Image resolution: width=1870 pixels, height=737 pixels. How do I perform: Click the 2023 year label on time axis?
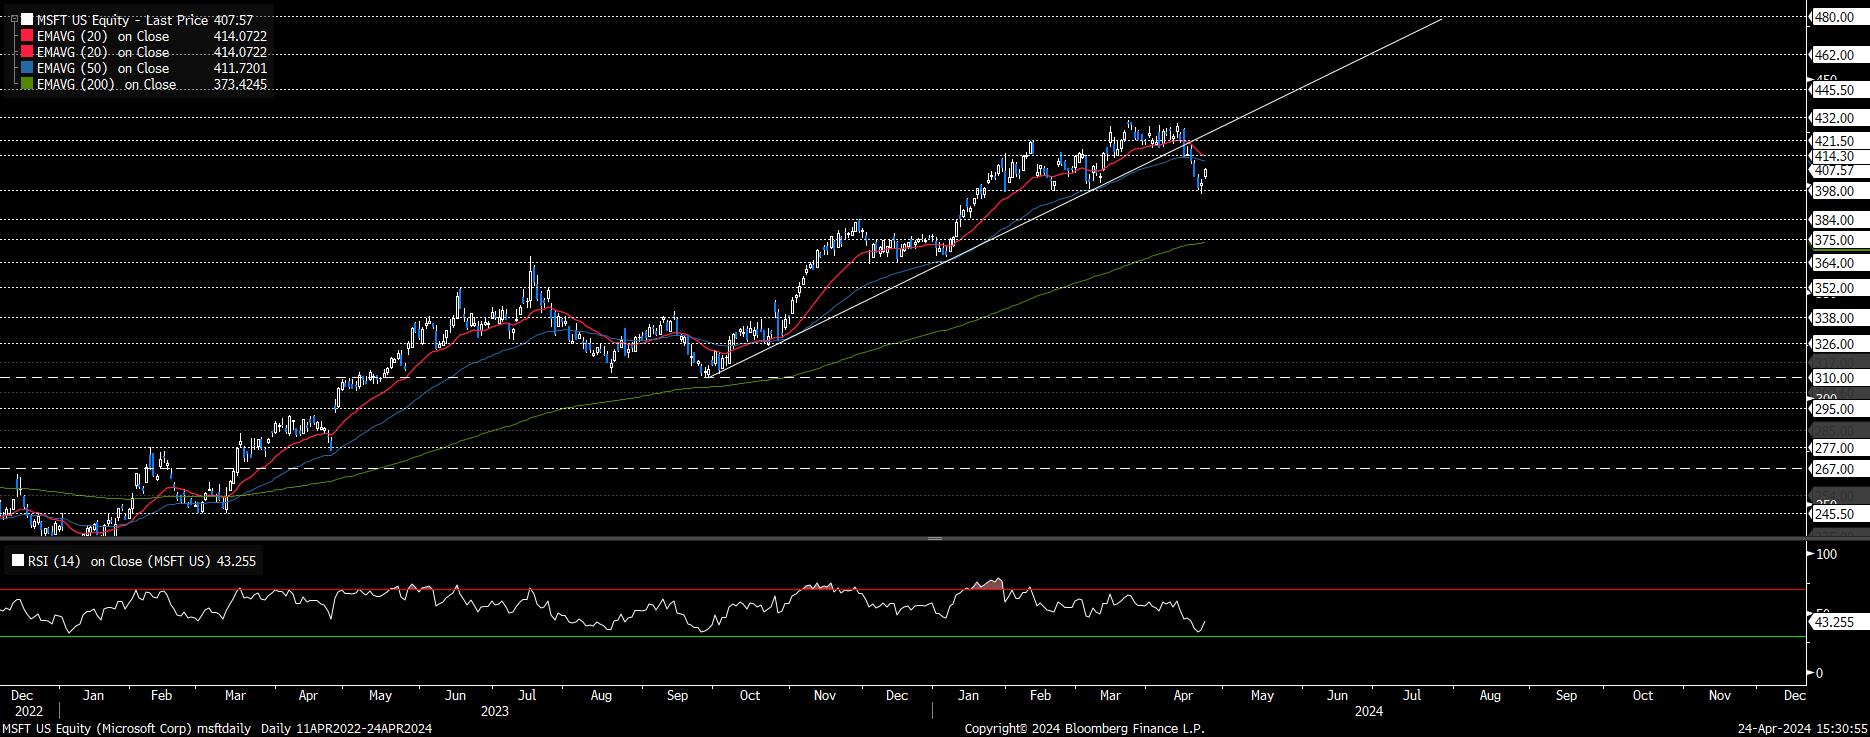point(494,711)
